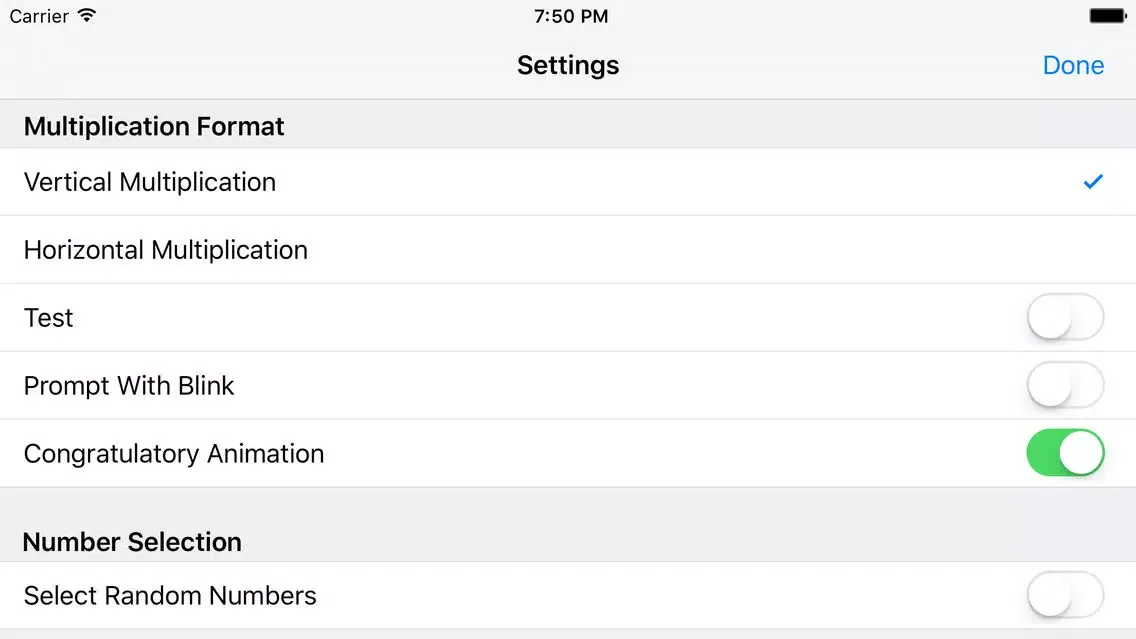Tap the blue checkmark beside Vertical Multiplication
Viewport: 1136px width, 639px height.
pyautogui.click(x=1093, y=181)
